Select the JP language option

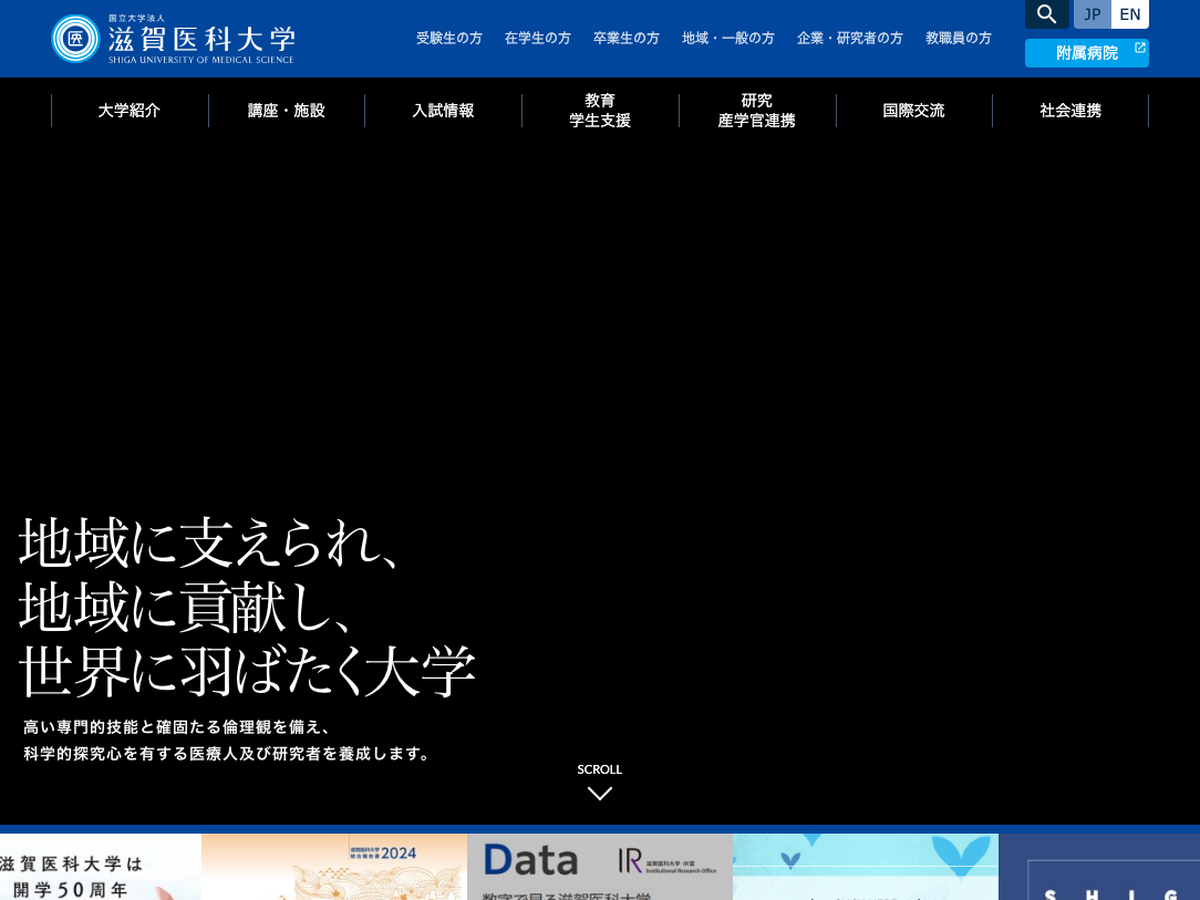(1092, 14)
